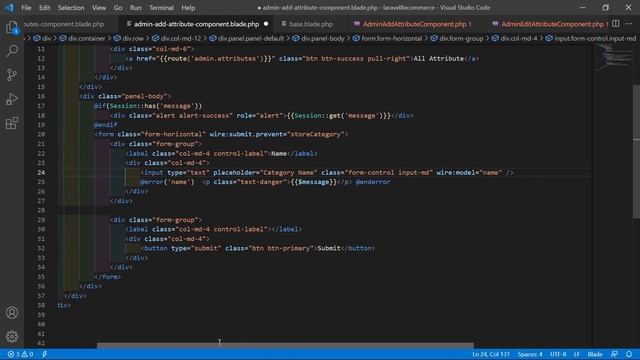This screenshot has width=640, height=360.
Task: Open the Manage gear icon
Action: coord(12,336)
